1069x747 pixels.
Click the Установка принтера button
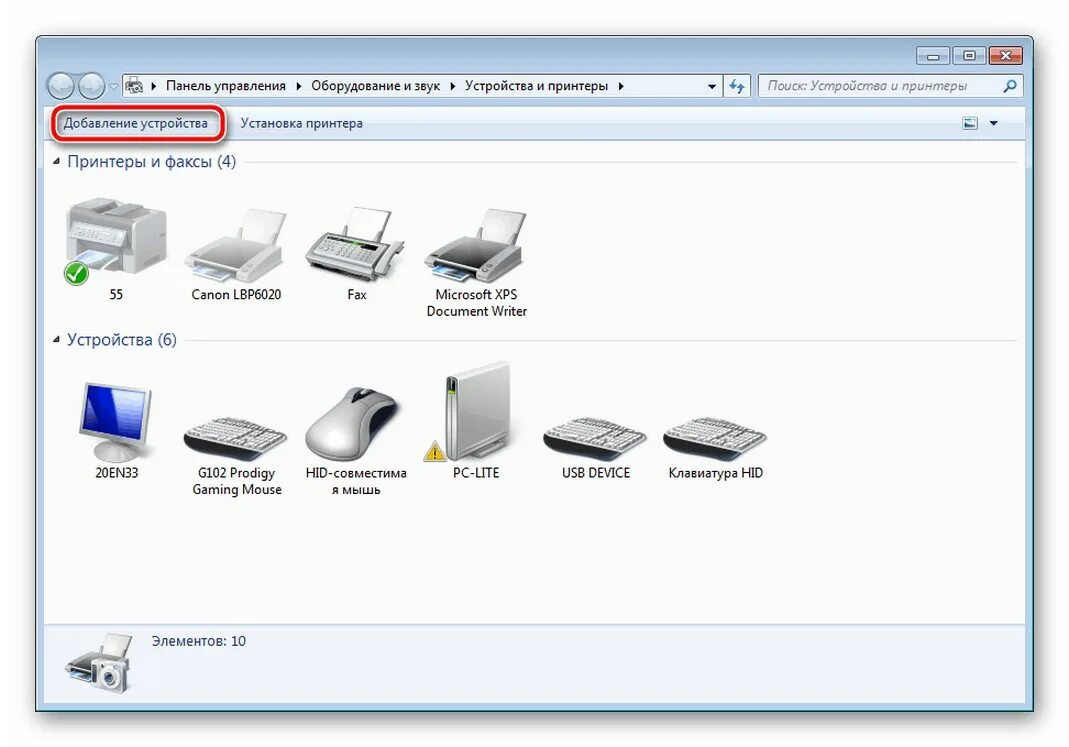[x=300, y=122]
